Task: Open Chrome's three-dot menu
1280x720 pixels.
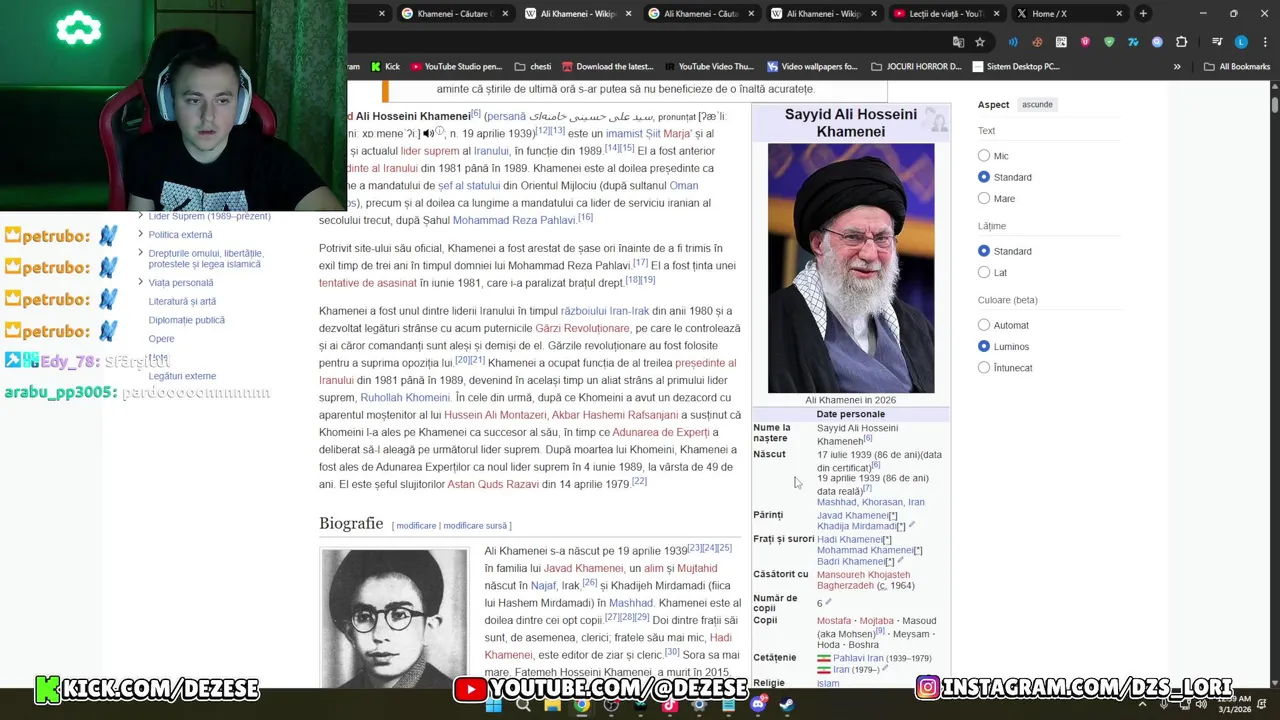Action: tap(1263, 42)
